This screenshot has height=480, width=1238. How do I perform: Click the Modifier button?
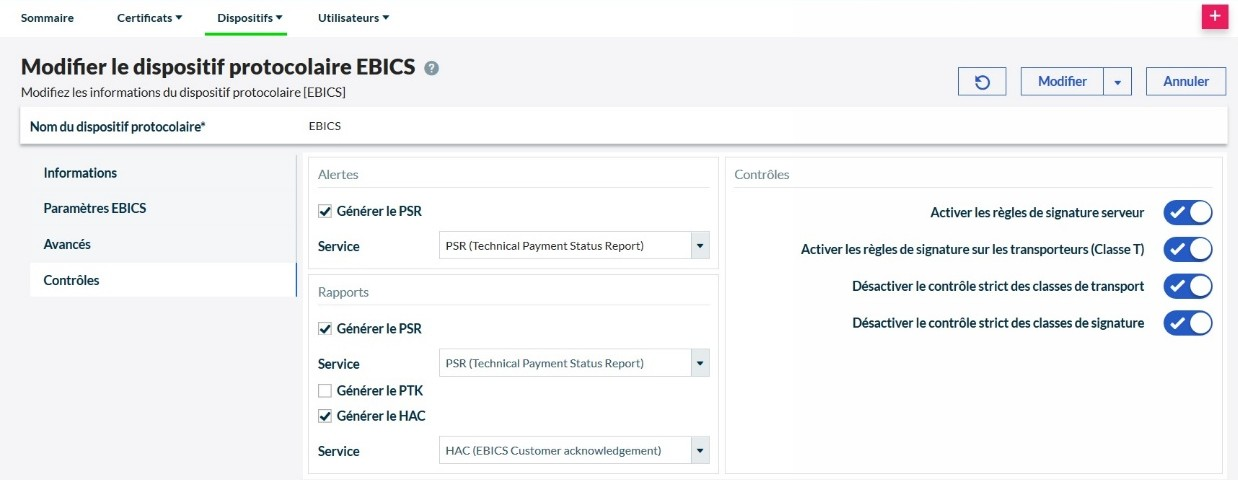(1062, 82)
